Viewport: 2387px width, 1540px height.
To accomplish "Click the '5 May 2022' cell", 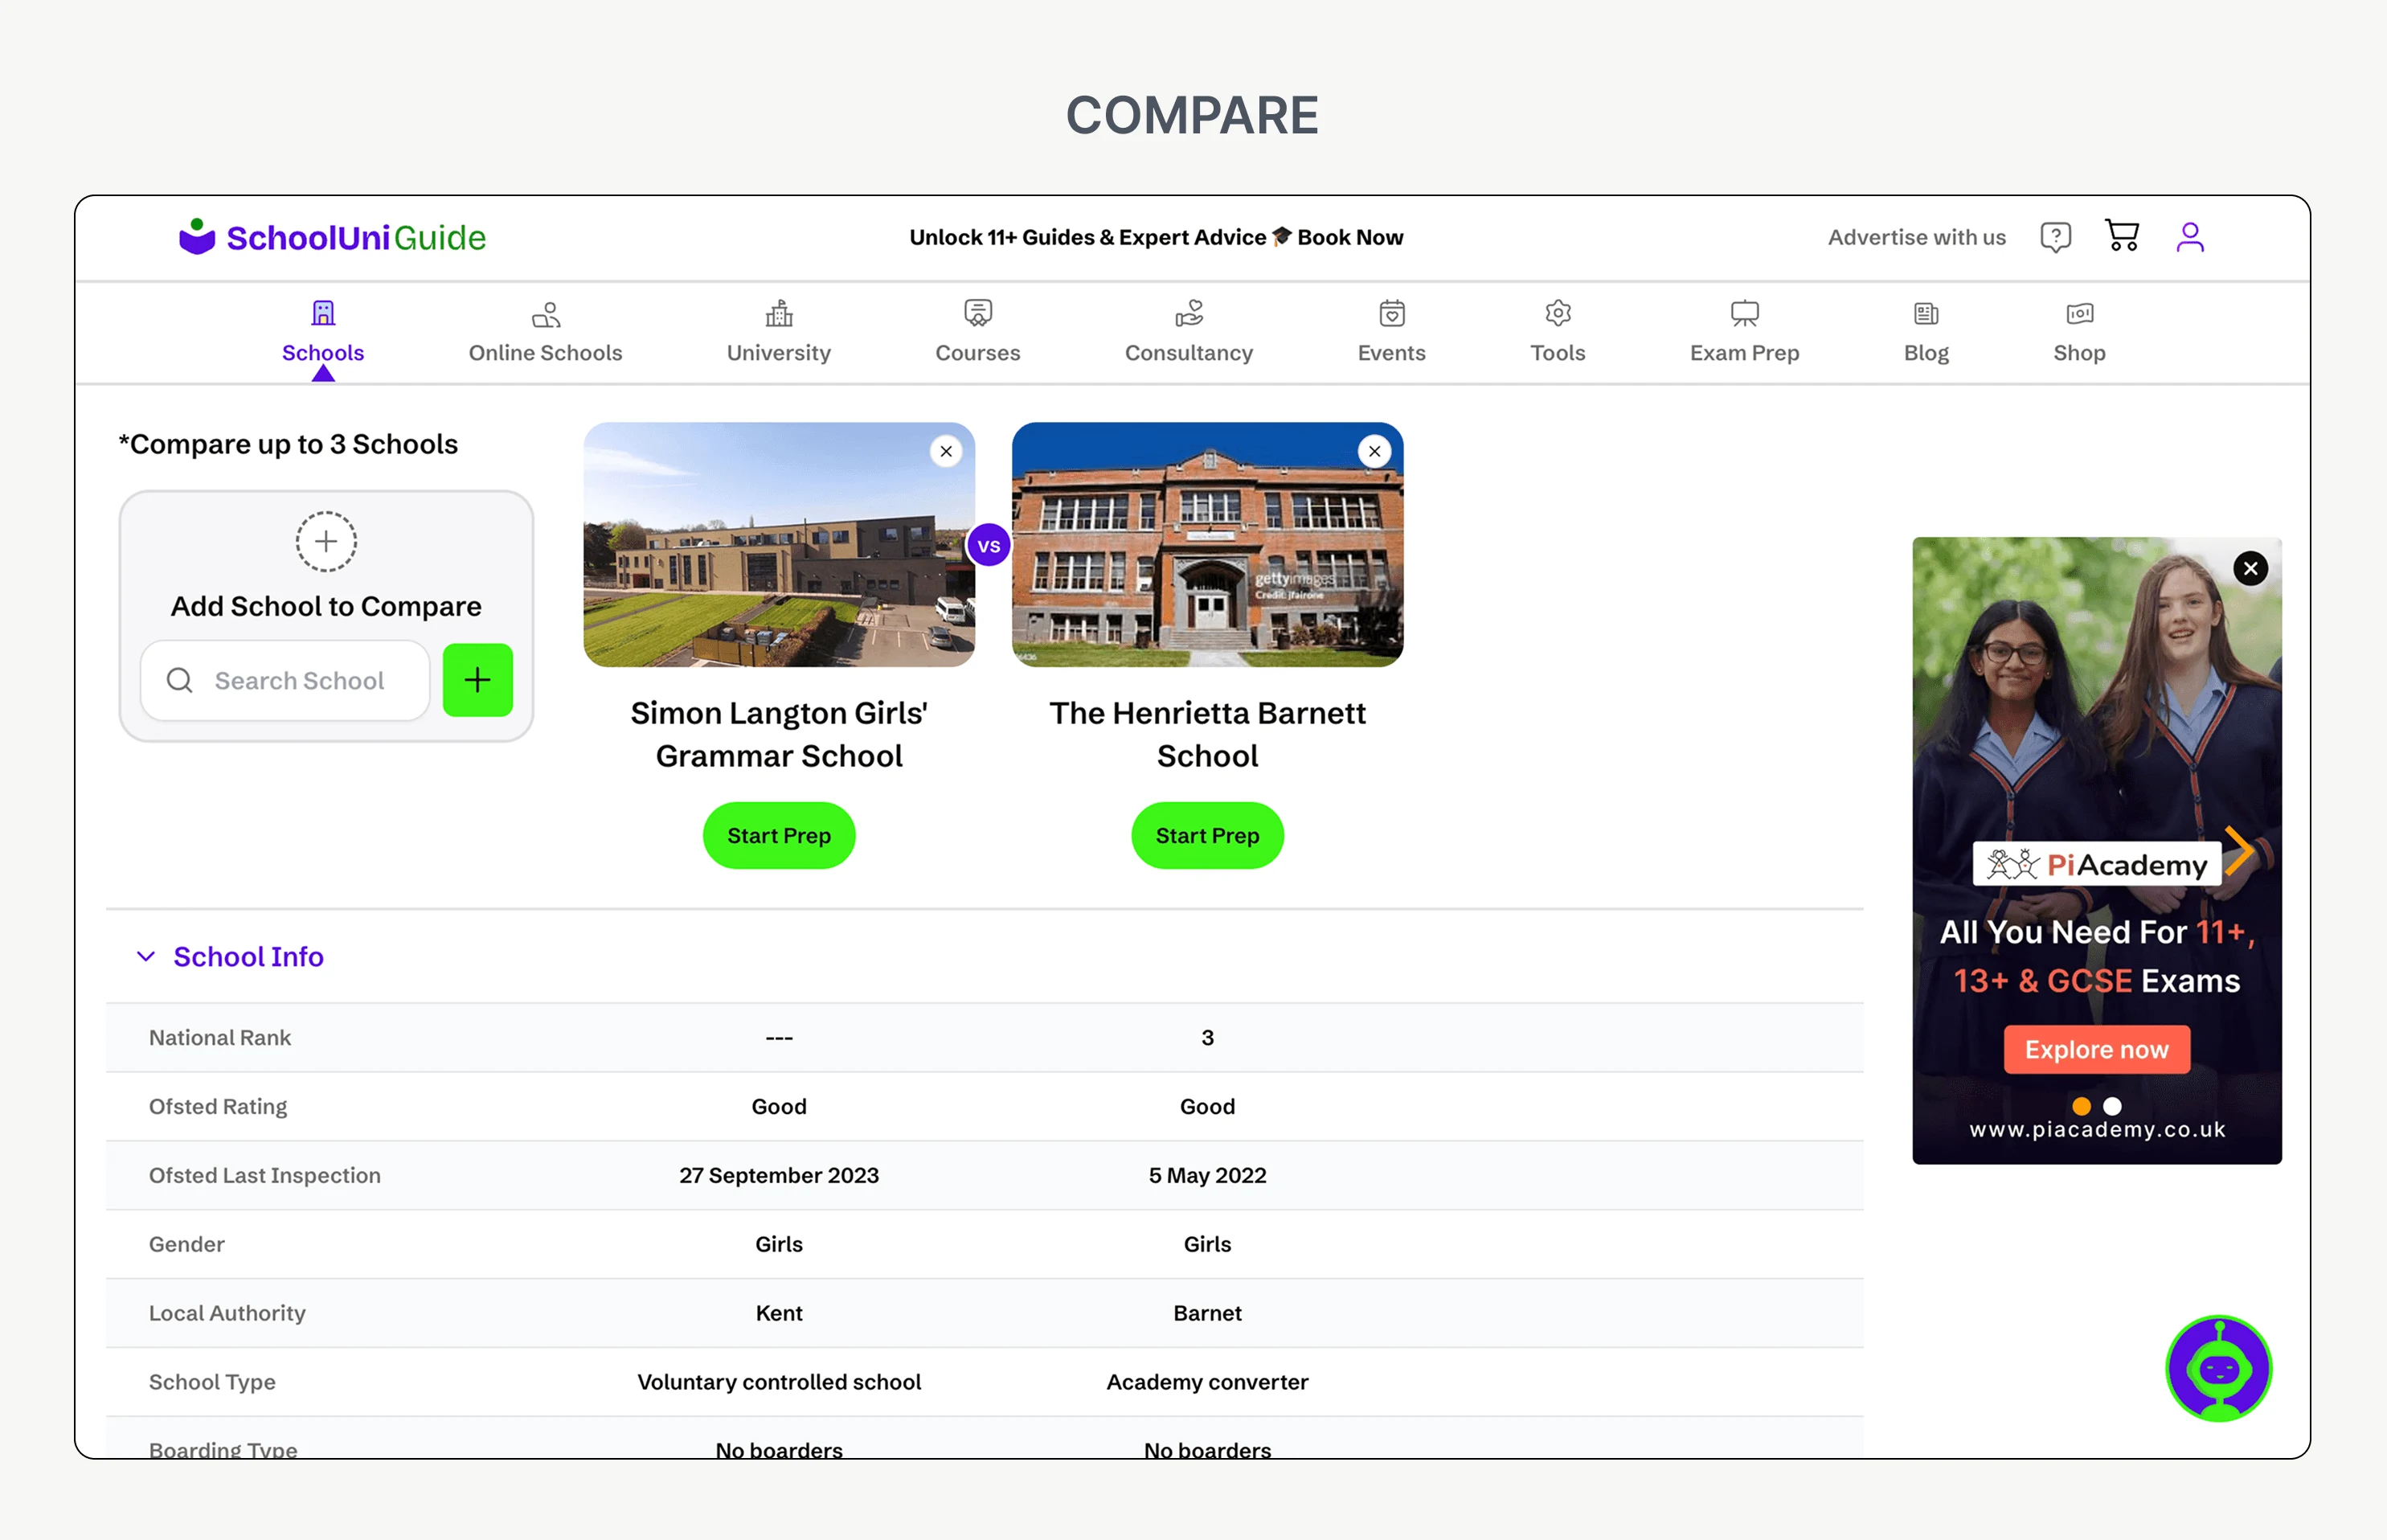I will [x=1208, y=1176].
